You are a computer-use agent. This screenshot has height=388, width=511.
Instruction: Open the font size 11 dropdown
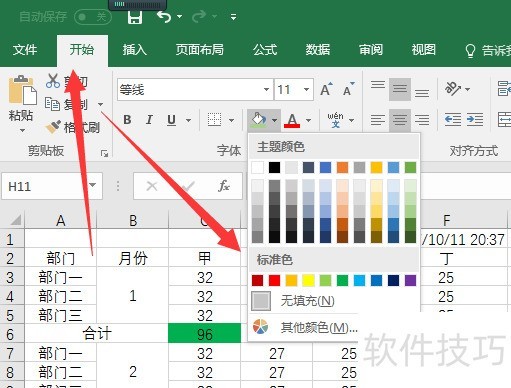click(306, 90)
